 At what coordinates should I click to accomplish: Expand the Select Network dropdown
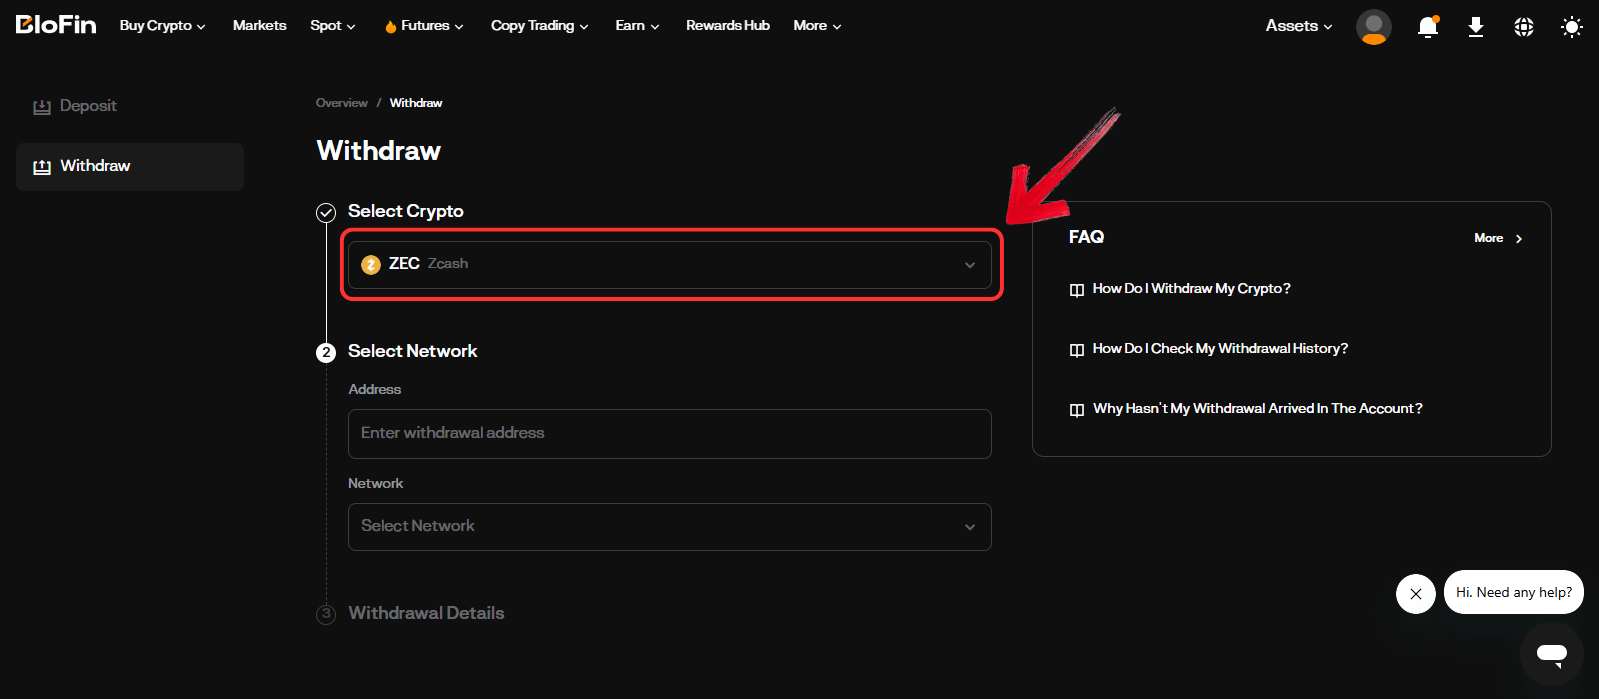tap(669, 527)
